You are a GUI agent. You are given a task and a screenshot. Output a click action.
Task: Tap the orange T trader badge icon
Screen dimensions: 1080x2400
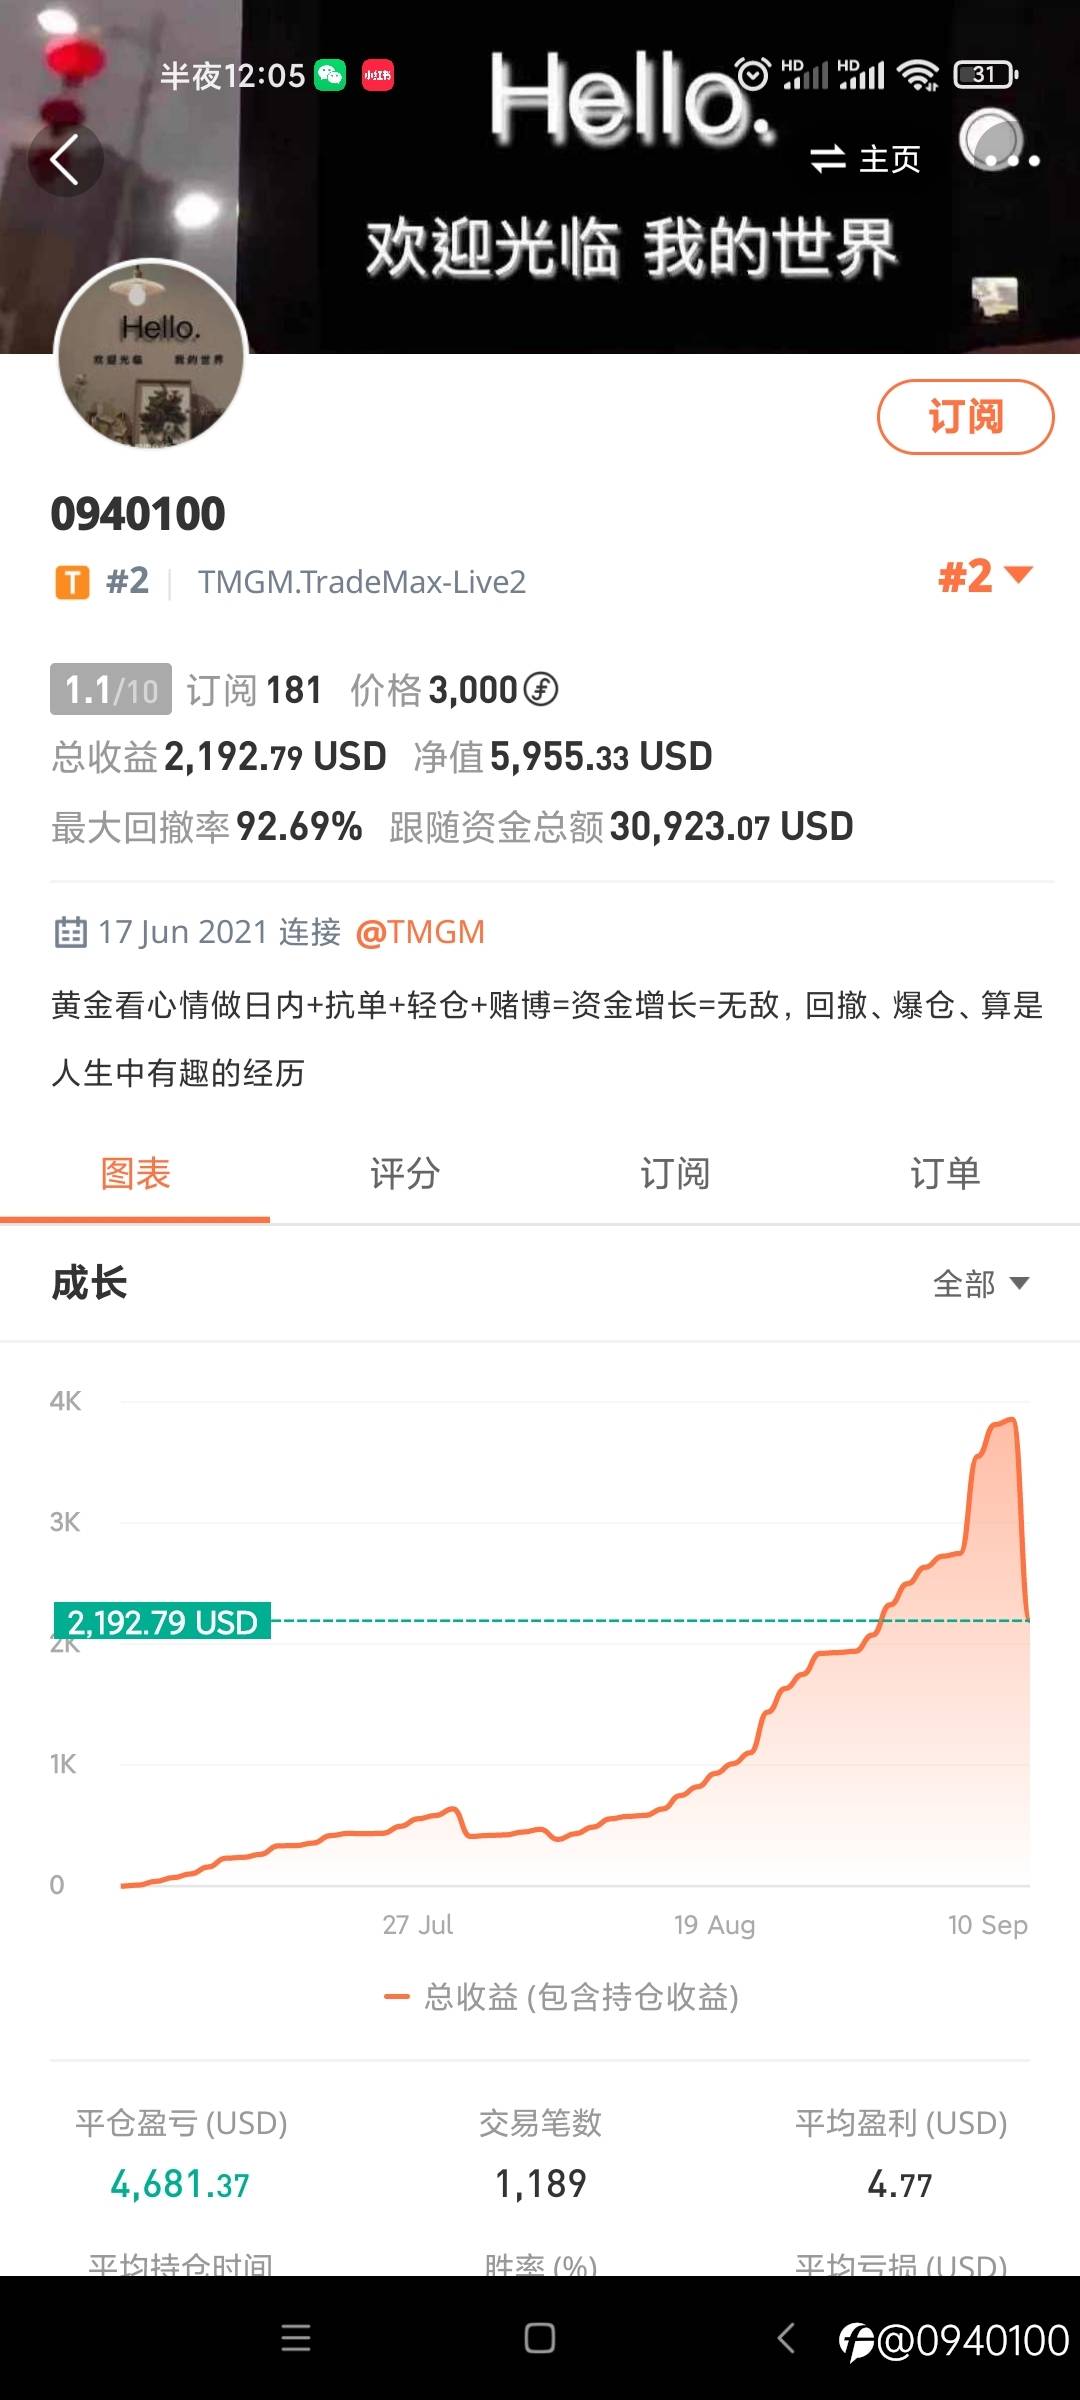point(72,582)
